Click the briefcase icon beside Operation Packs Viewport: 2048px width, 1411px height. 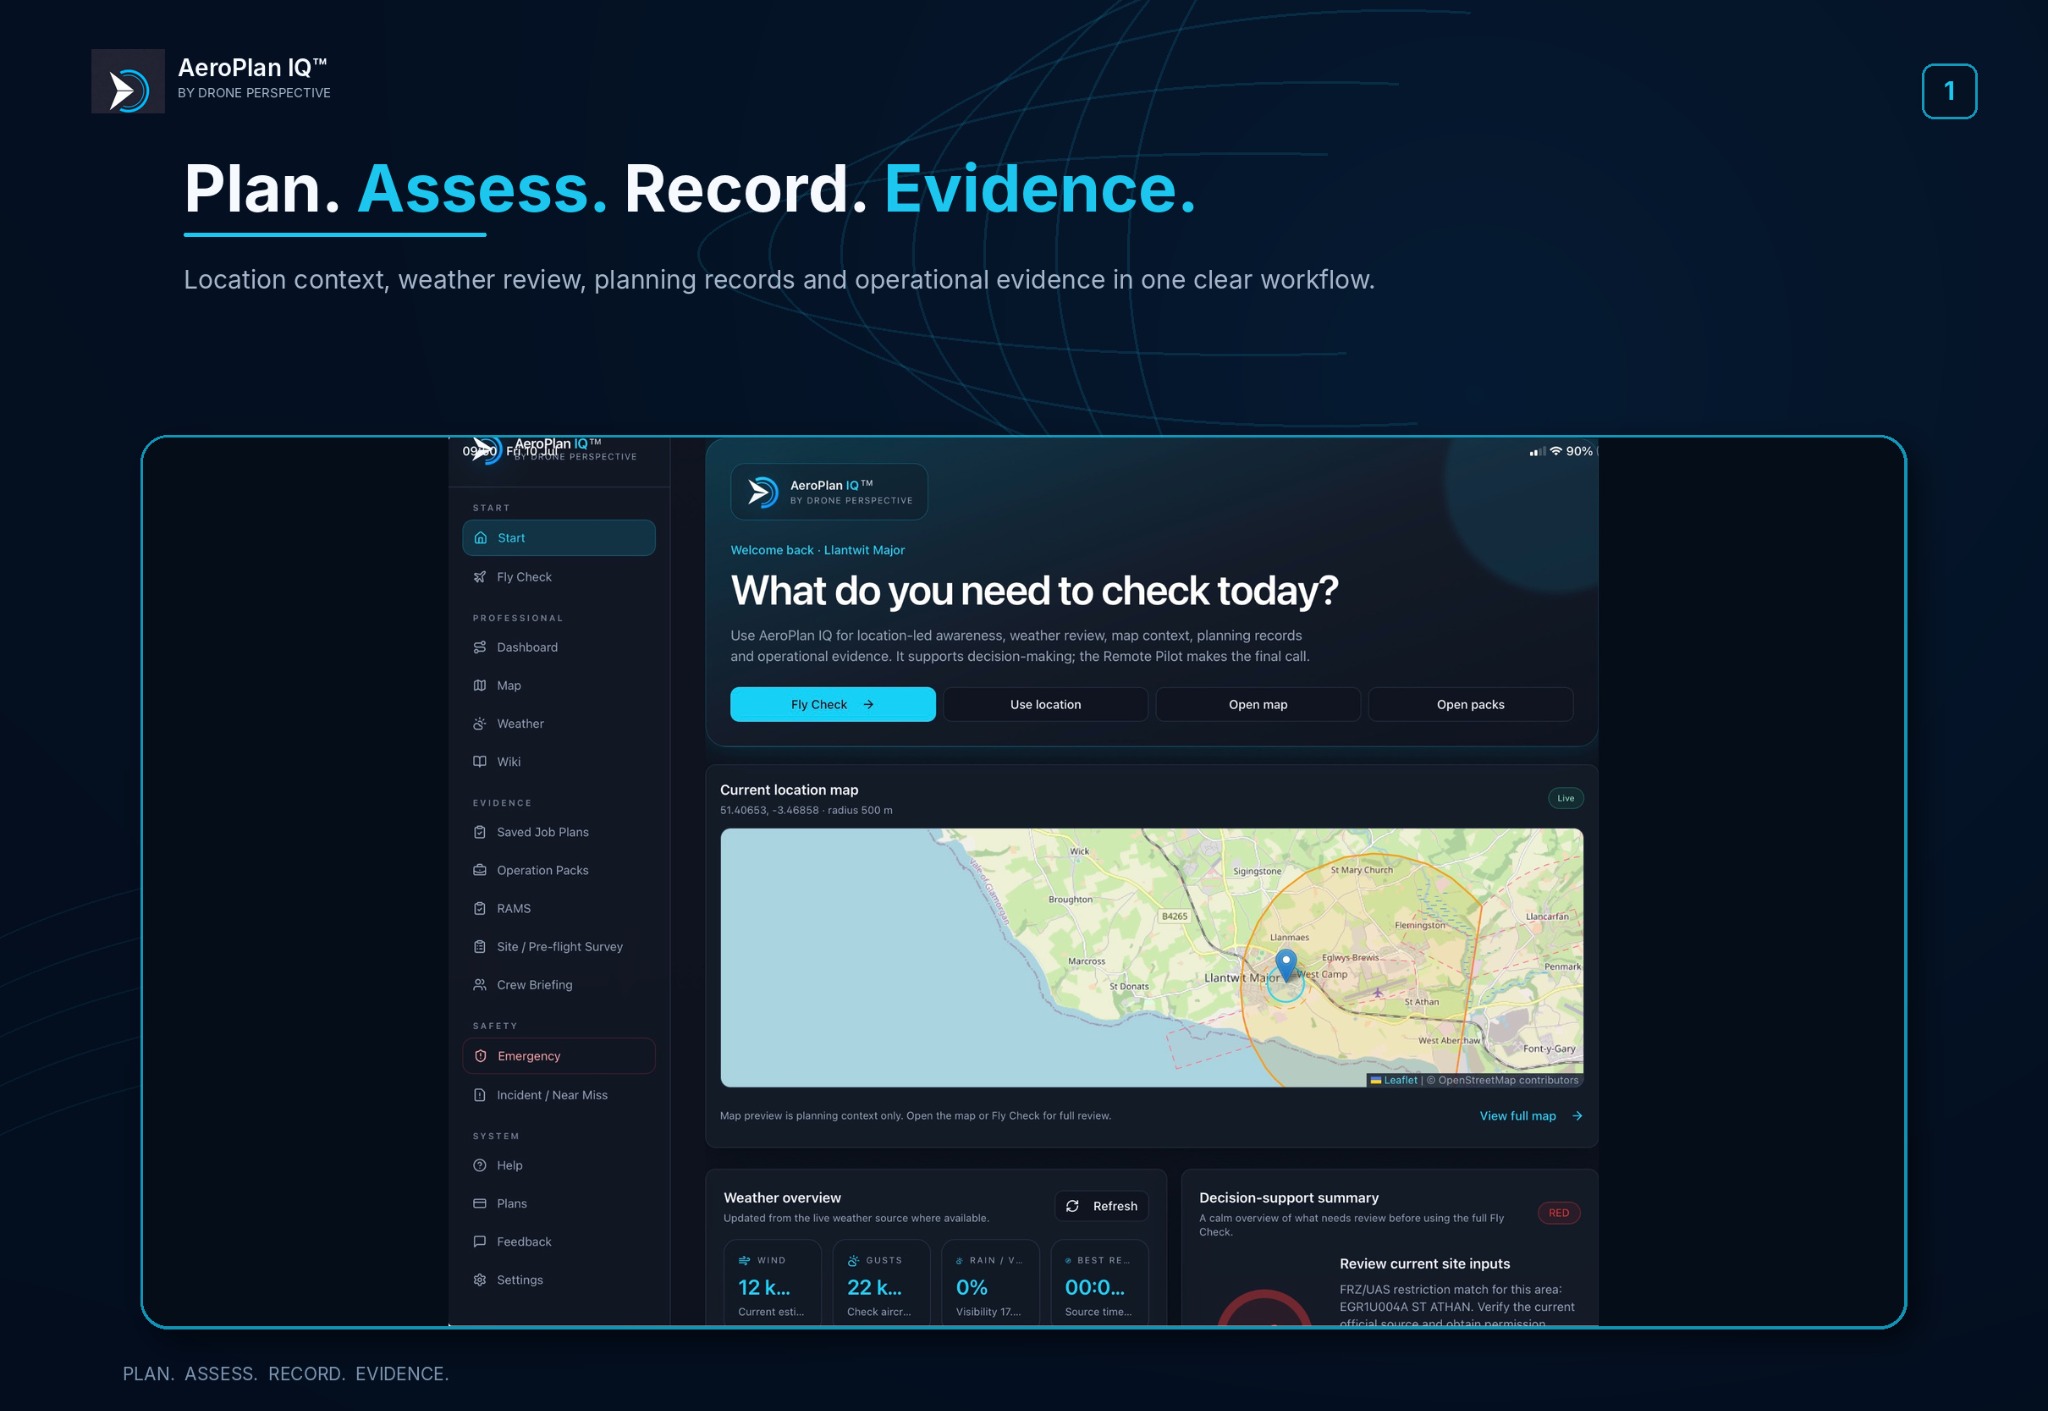[x=480, y=870]
